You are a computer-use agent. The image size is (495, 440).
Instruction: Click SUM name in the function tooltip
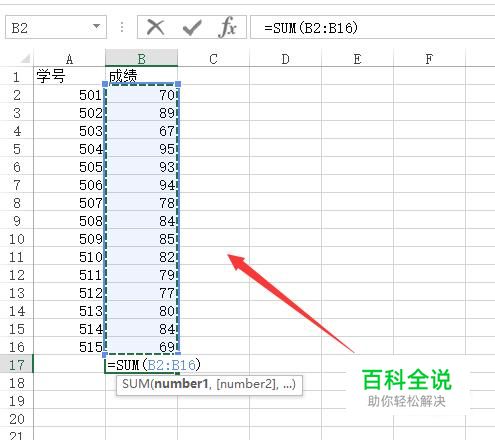pos(136,384)
